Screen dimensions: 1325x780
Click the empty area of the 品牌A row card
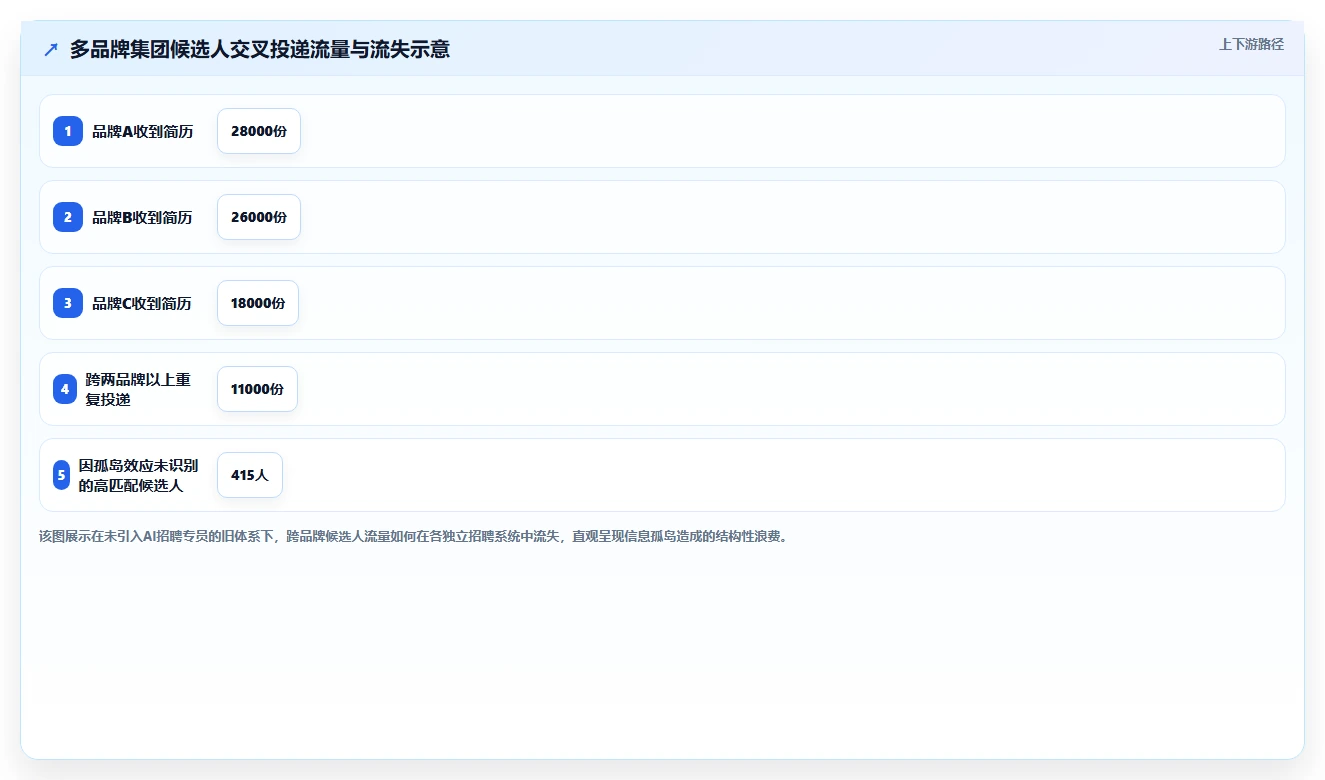(790, 131)
